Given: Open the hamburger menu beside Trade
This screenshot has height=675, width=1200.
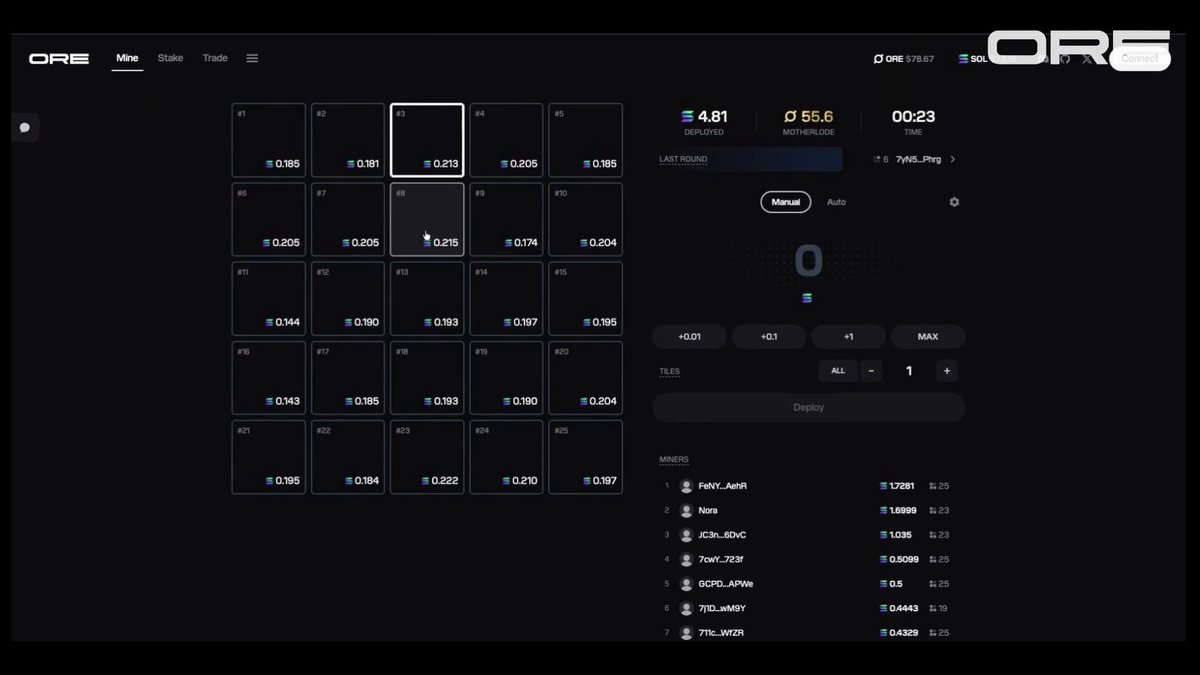Looking at the screenshot, I should 252,58.
